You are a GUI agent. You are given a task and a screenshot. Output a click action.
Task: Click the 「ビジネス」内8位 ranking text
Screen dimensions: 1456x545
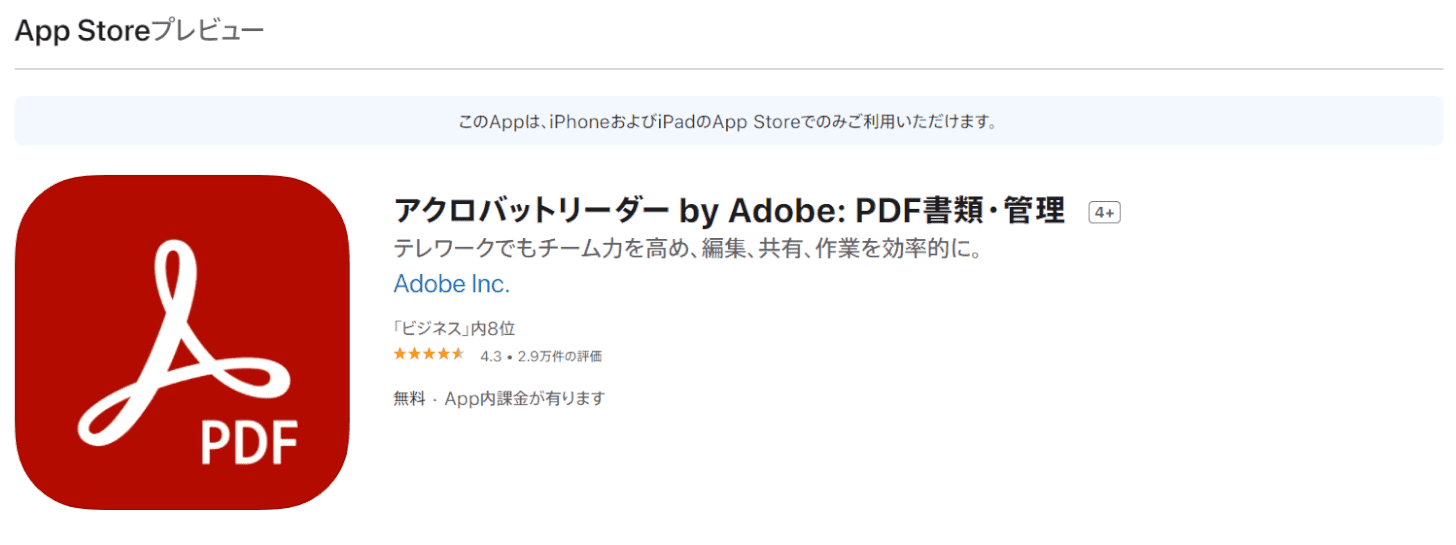point(454,327)
